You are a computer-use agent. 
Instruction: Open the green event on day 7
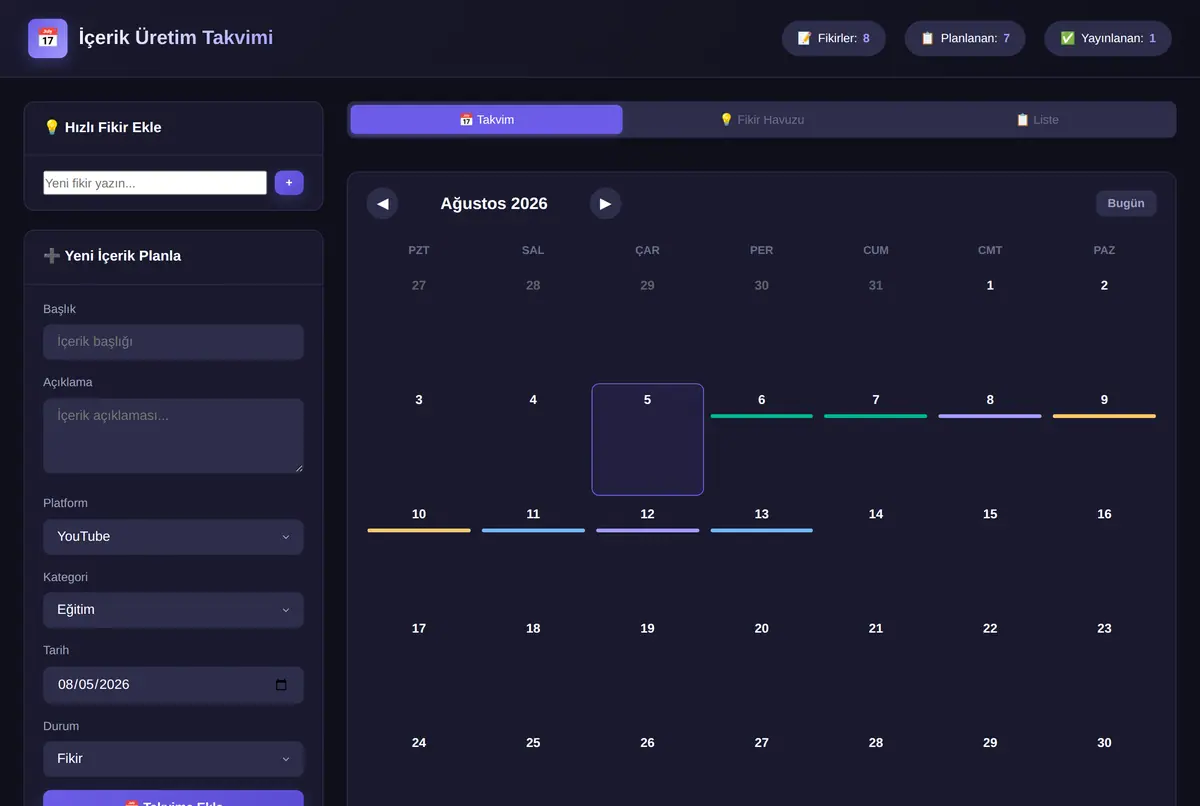[x=876, y=416]
